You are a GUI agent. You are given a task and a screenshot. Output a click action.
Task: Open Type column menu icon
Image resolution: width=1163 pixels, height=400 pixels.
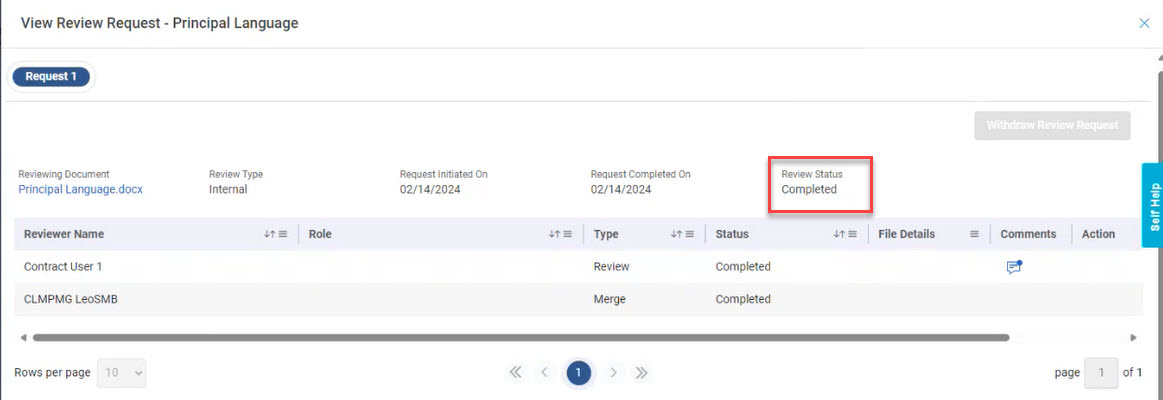[689, 234]
